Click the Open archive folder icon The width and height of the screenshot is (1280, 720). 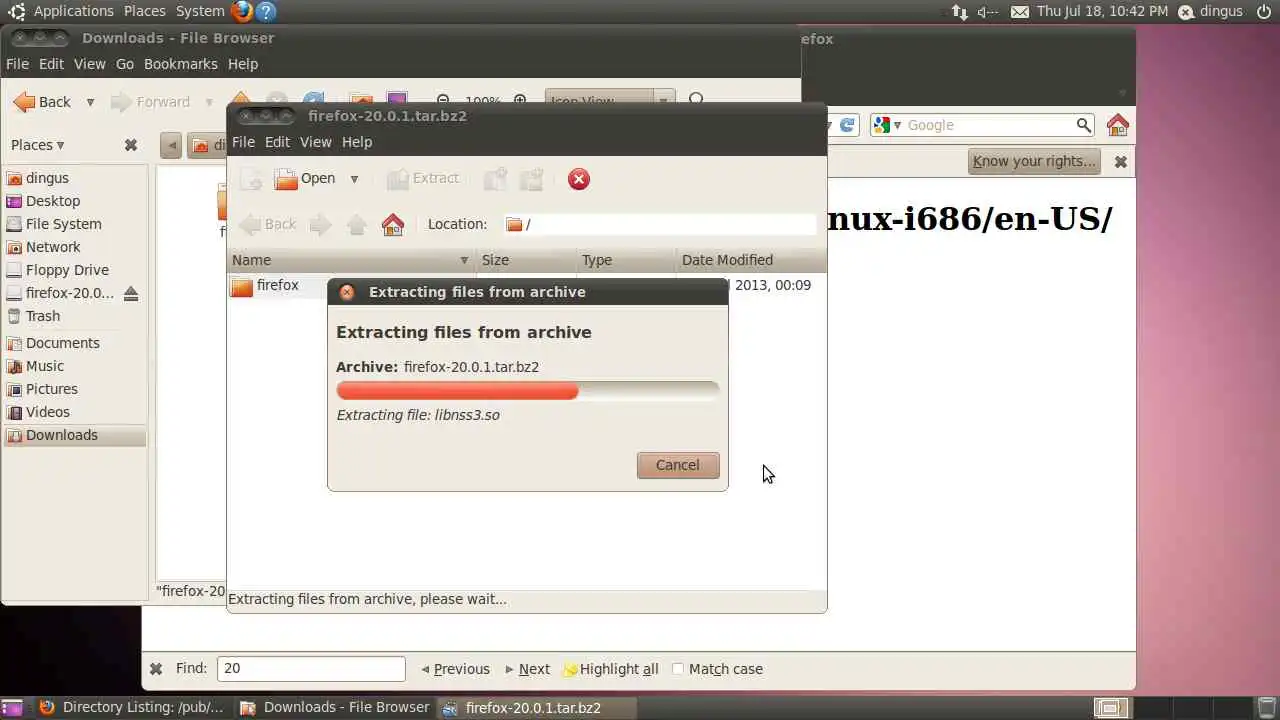pos(286,179)
